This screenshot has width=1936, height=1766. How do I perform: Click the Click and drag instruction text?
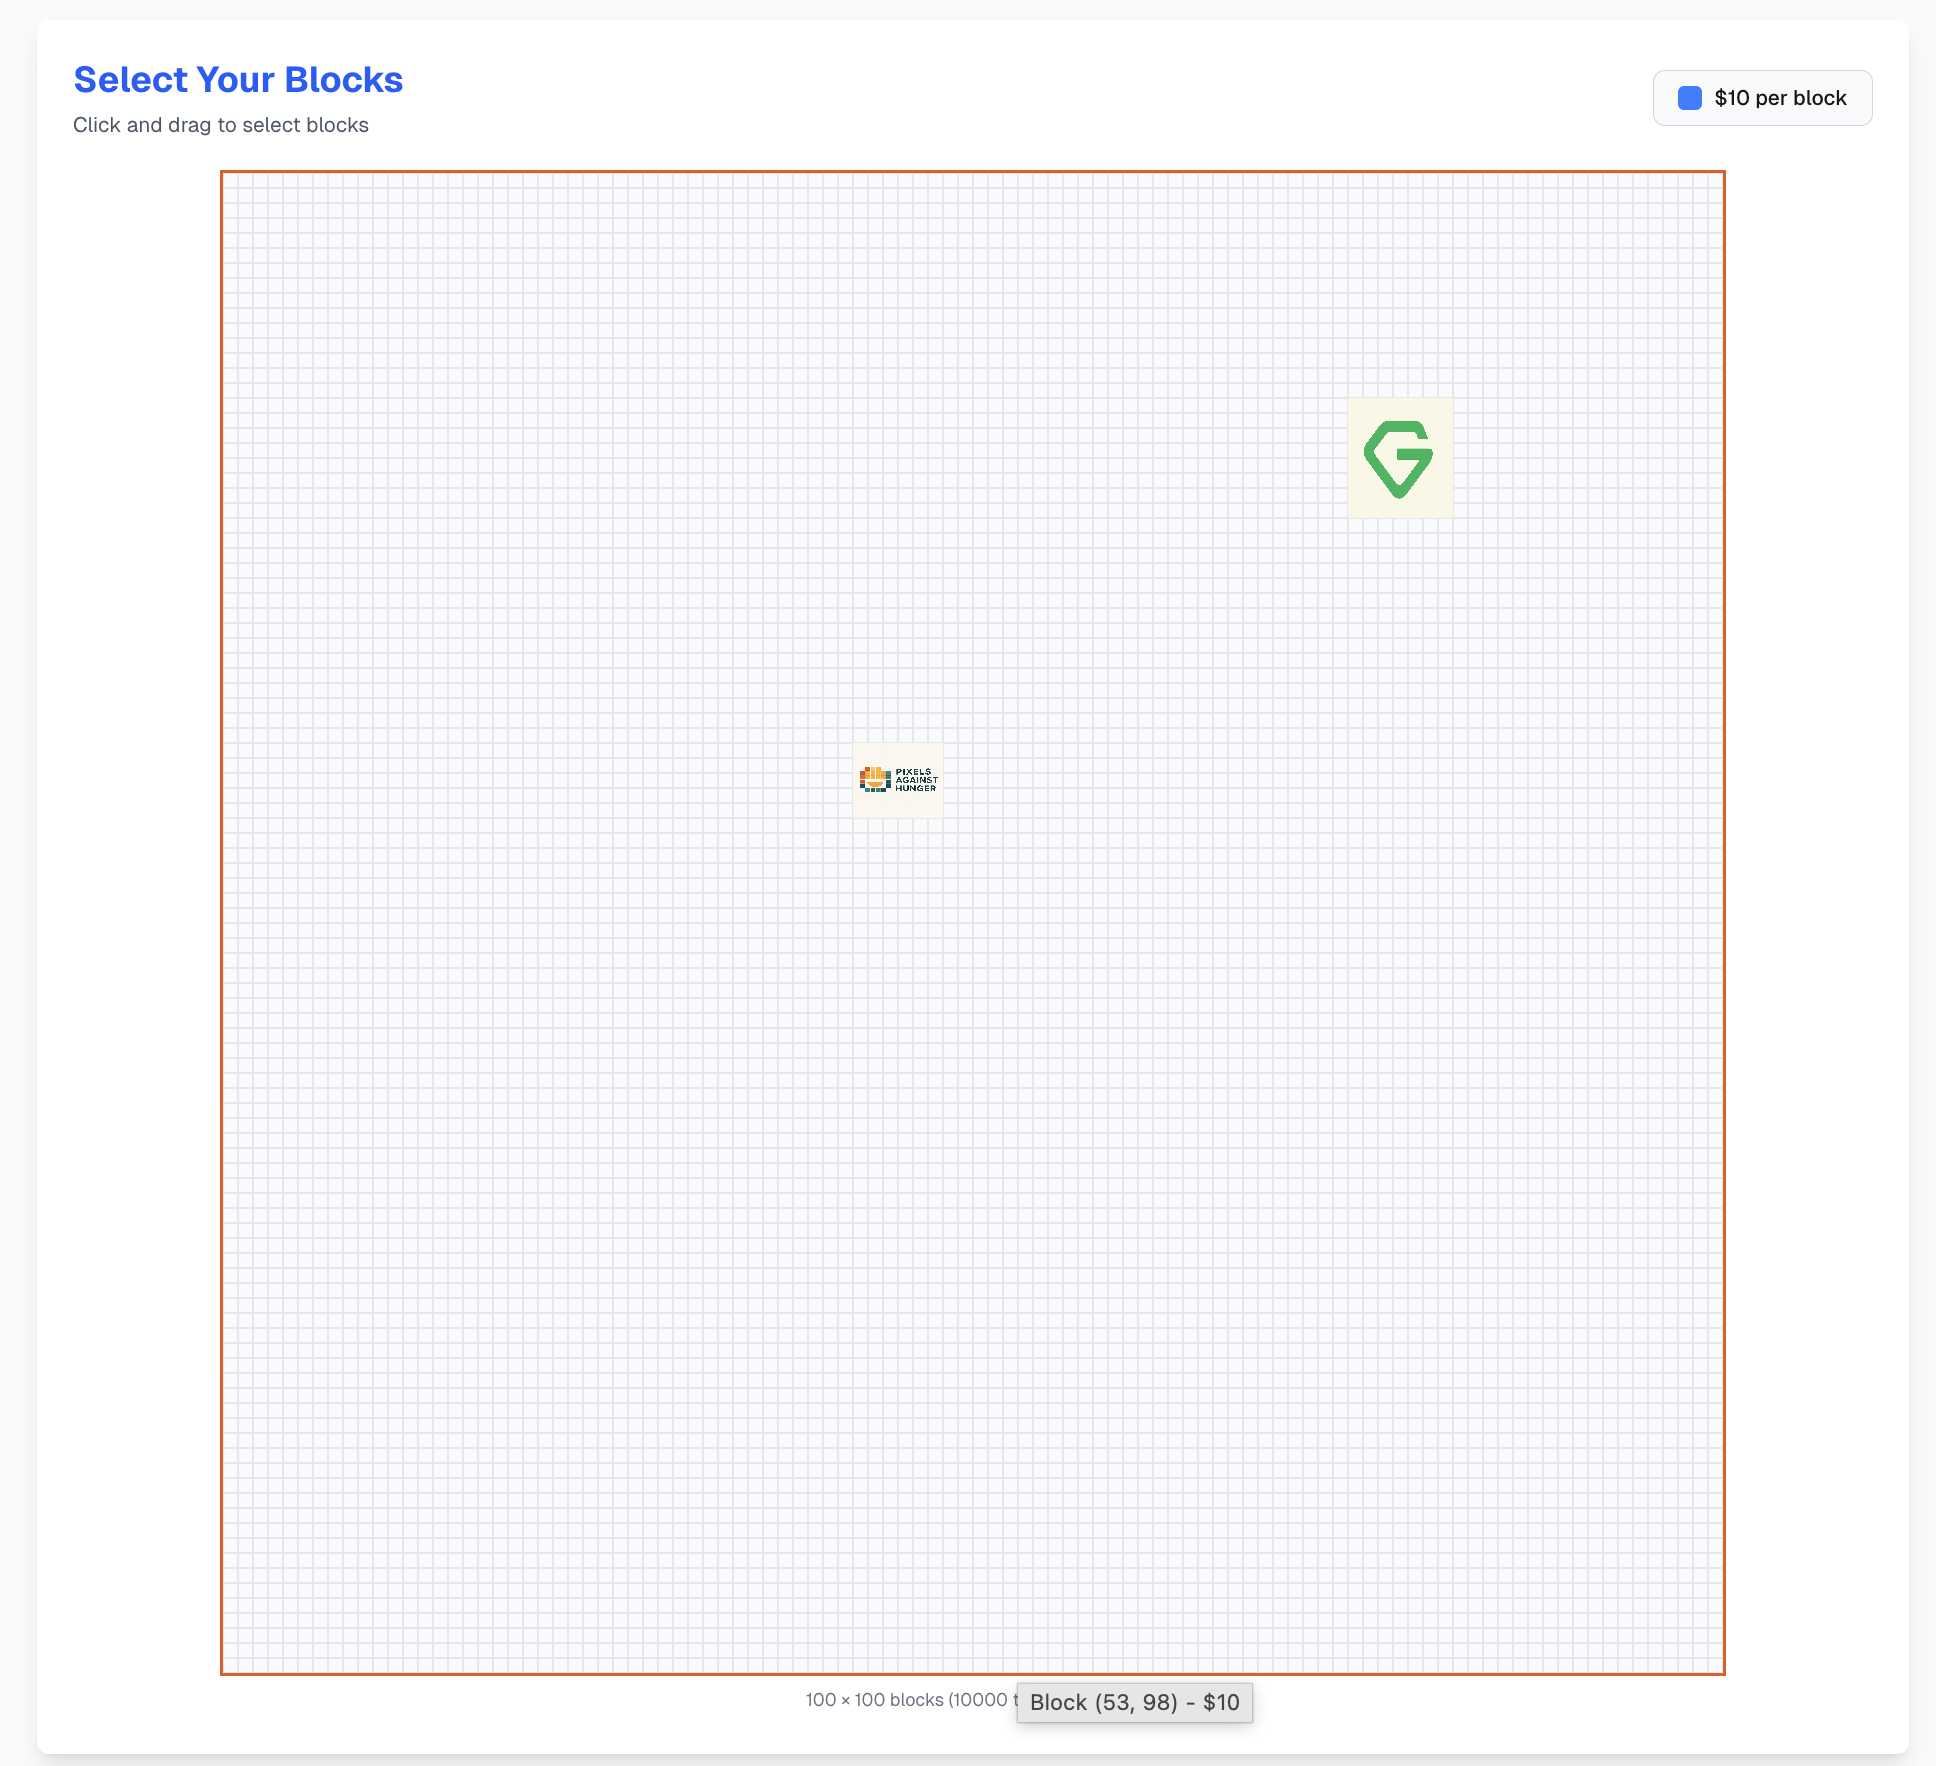[221, 125]
